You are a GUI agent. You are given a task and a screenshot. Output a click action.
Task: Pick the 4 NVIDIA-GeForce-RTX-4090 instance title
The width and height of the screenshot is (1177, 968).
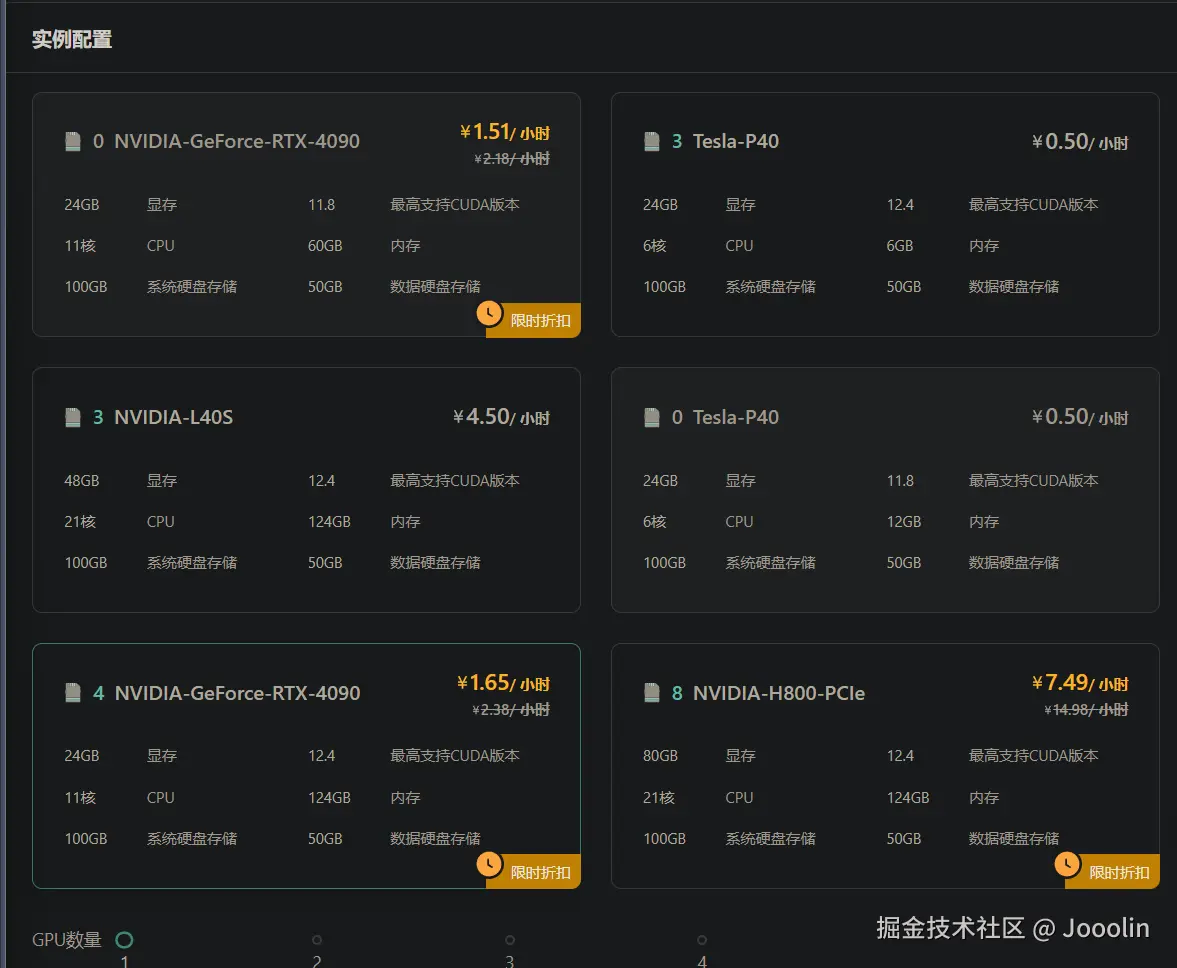226,693
